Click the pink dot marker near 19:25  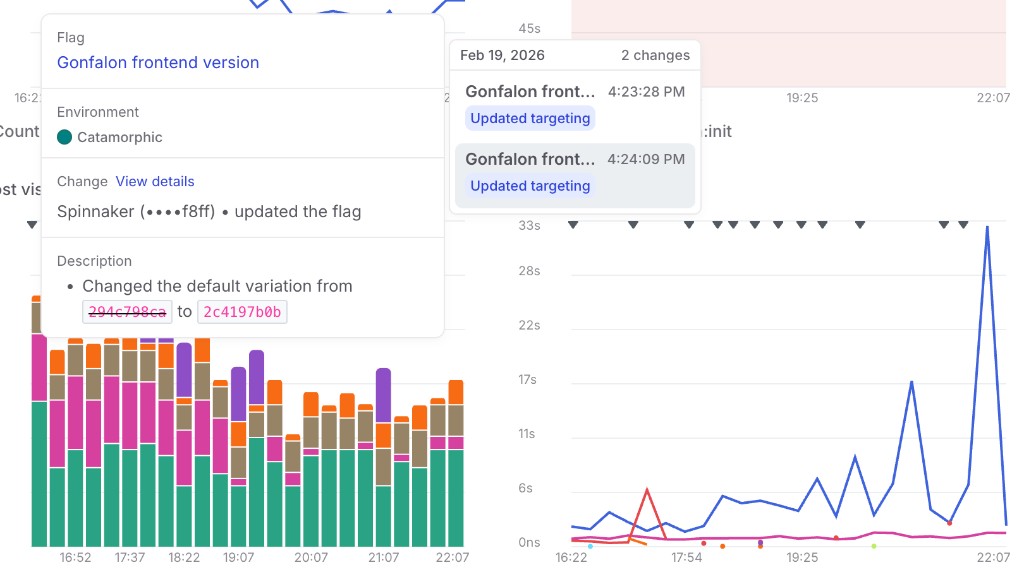pos(760,541)
